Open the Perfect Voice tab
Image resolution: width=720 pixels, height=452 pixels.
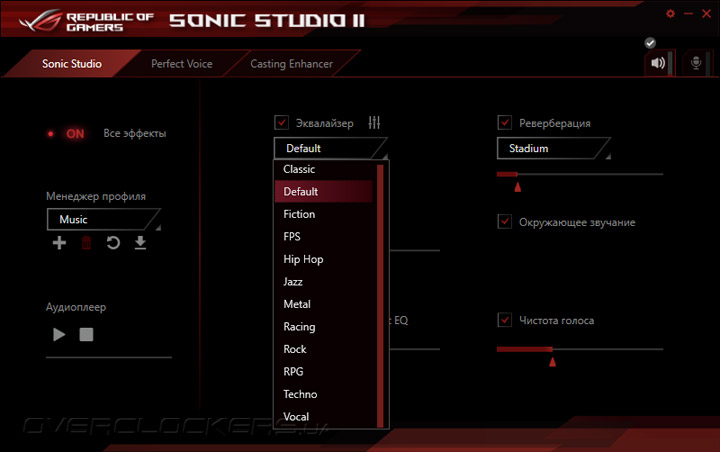coord(182,64)
